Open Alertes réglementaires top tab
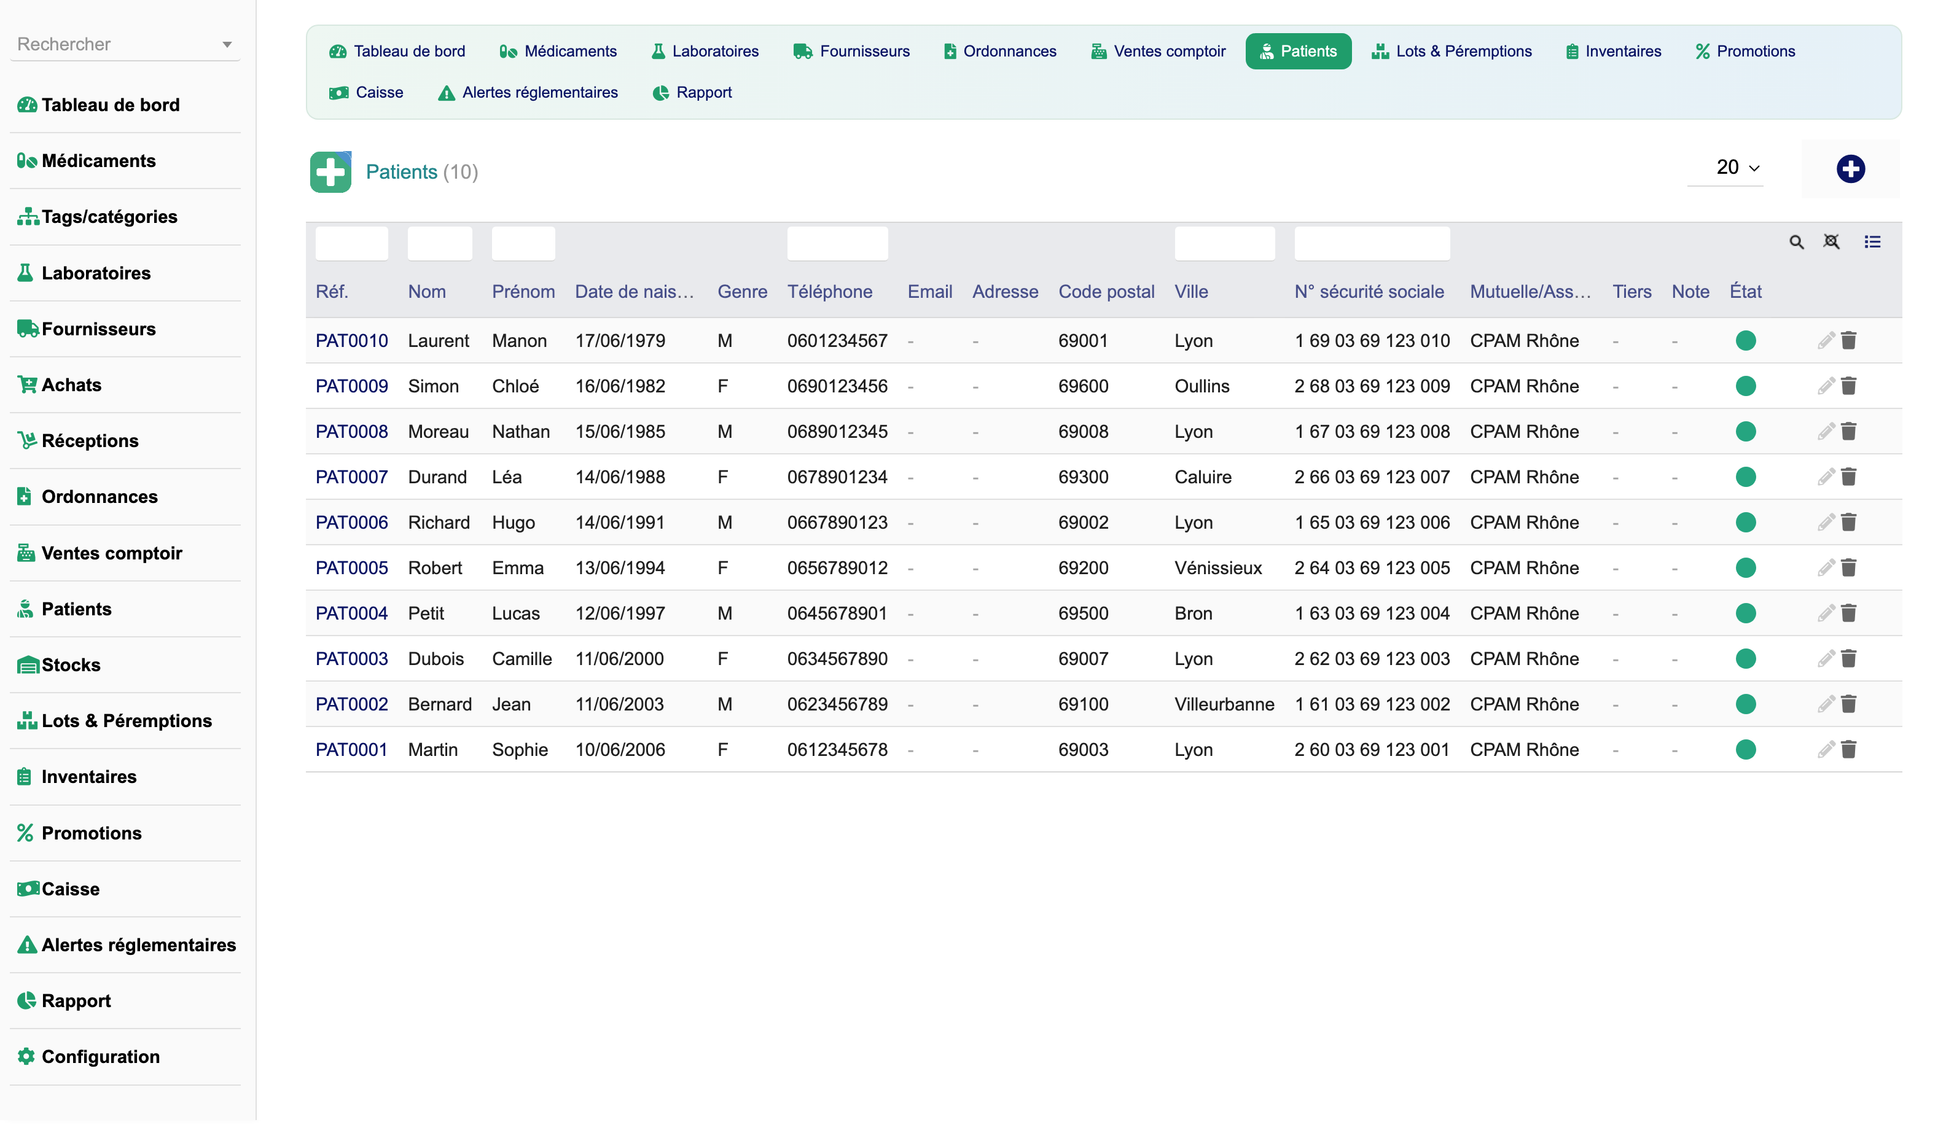The image size is (1946, 1125). [528, 93]
